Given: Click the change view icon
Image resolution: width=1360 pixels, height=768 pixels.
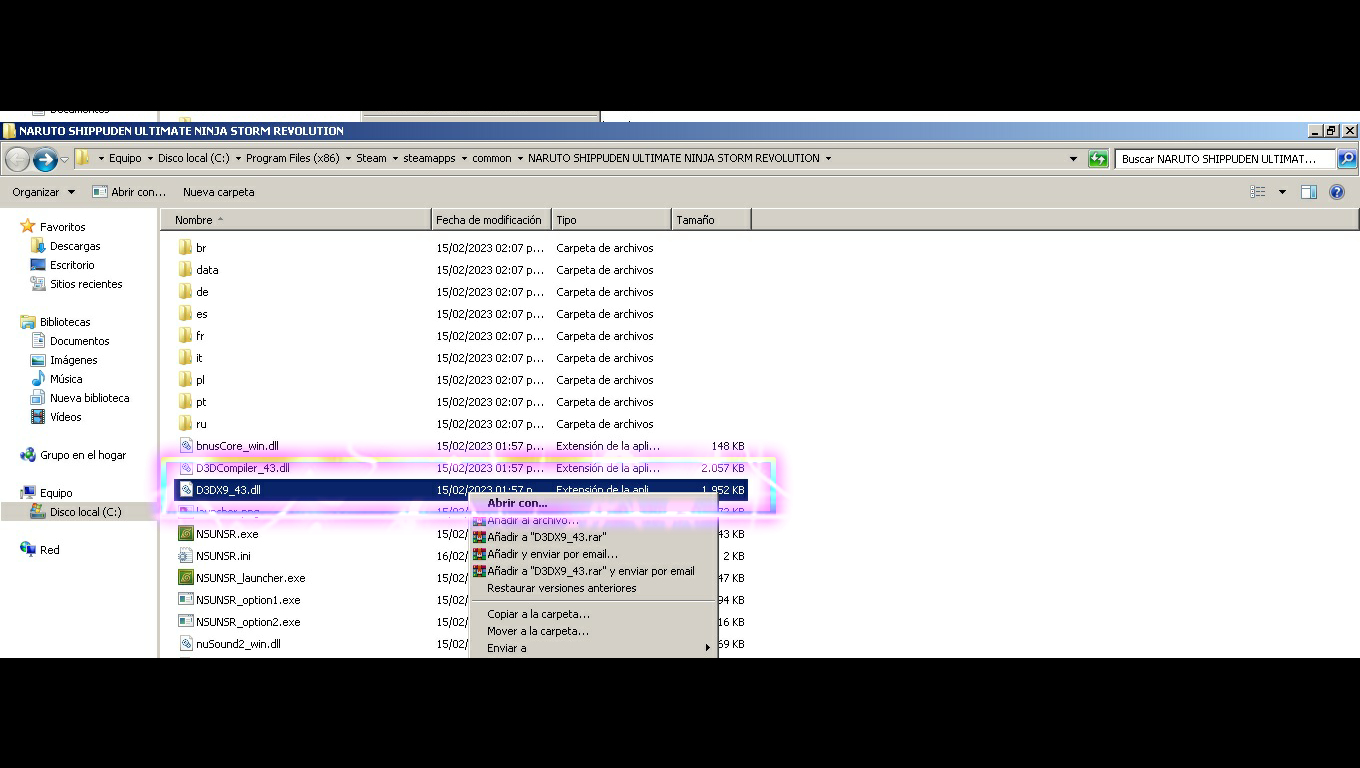Looking at the screenshot, I should 1258,192.
